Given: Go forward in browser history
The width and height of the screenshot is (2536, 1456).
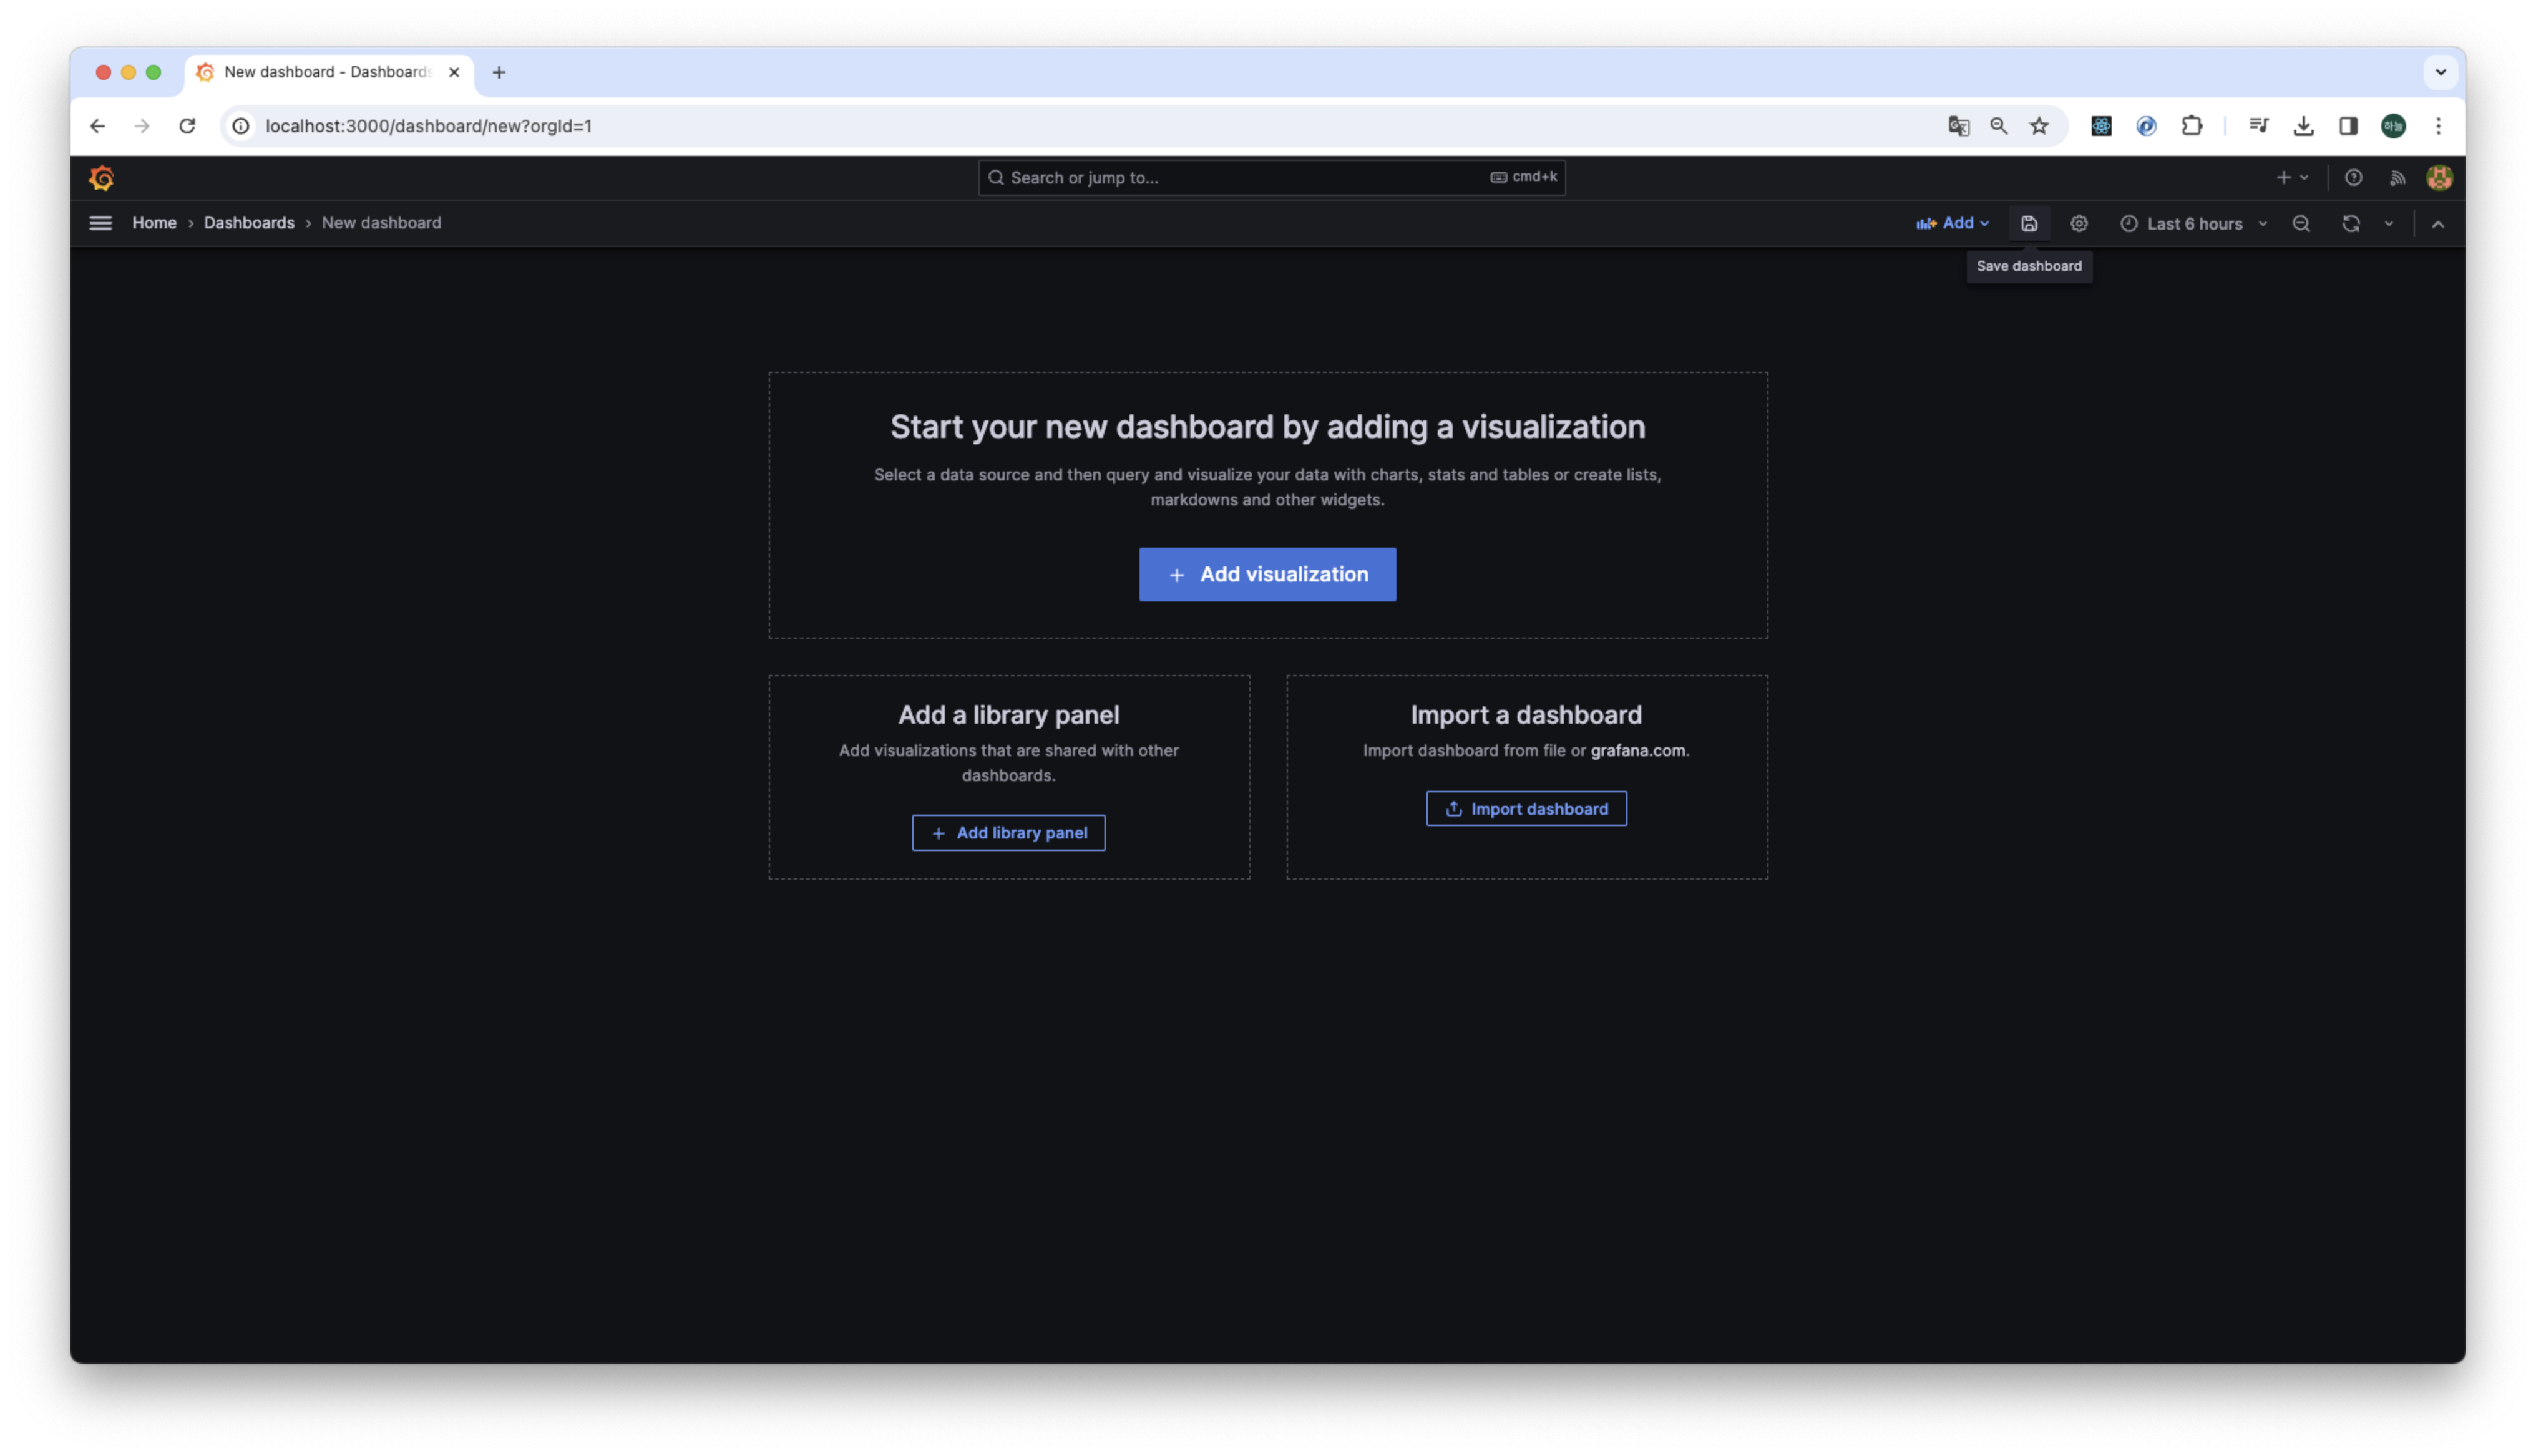Looking at the screenshot, I should click(x=142, y=126).
